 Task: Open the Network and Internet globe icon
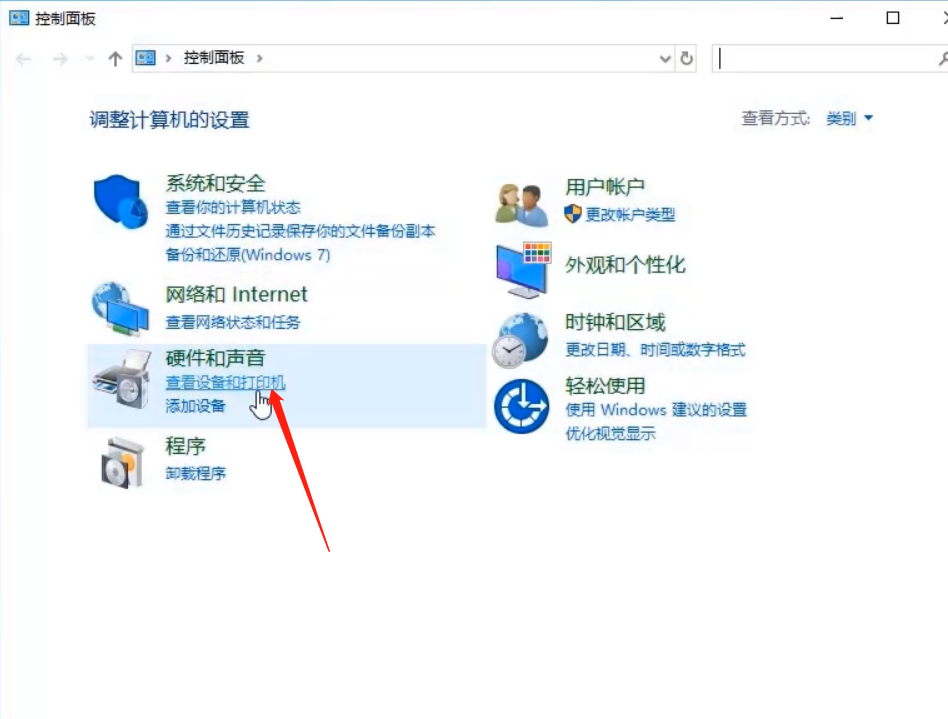(120, 309)
